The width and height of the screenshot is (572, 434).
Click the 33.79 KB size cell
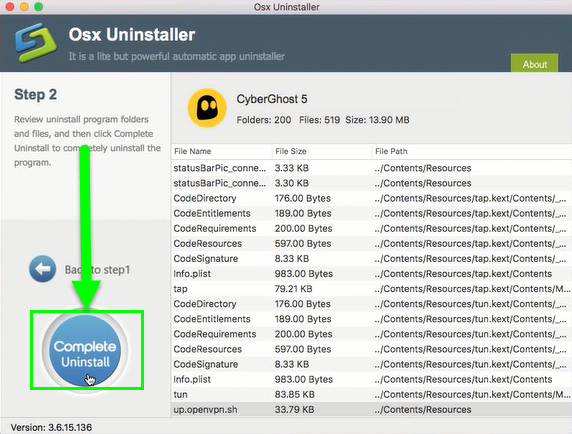coord(294,410)
